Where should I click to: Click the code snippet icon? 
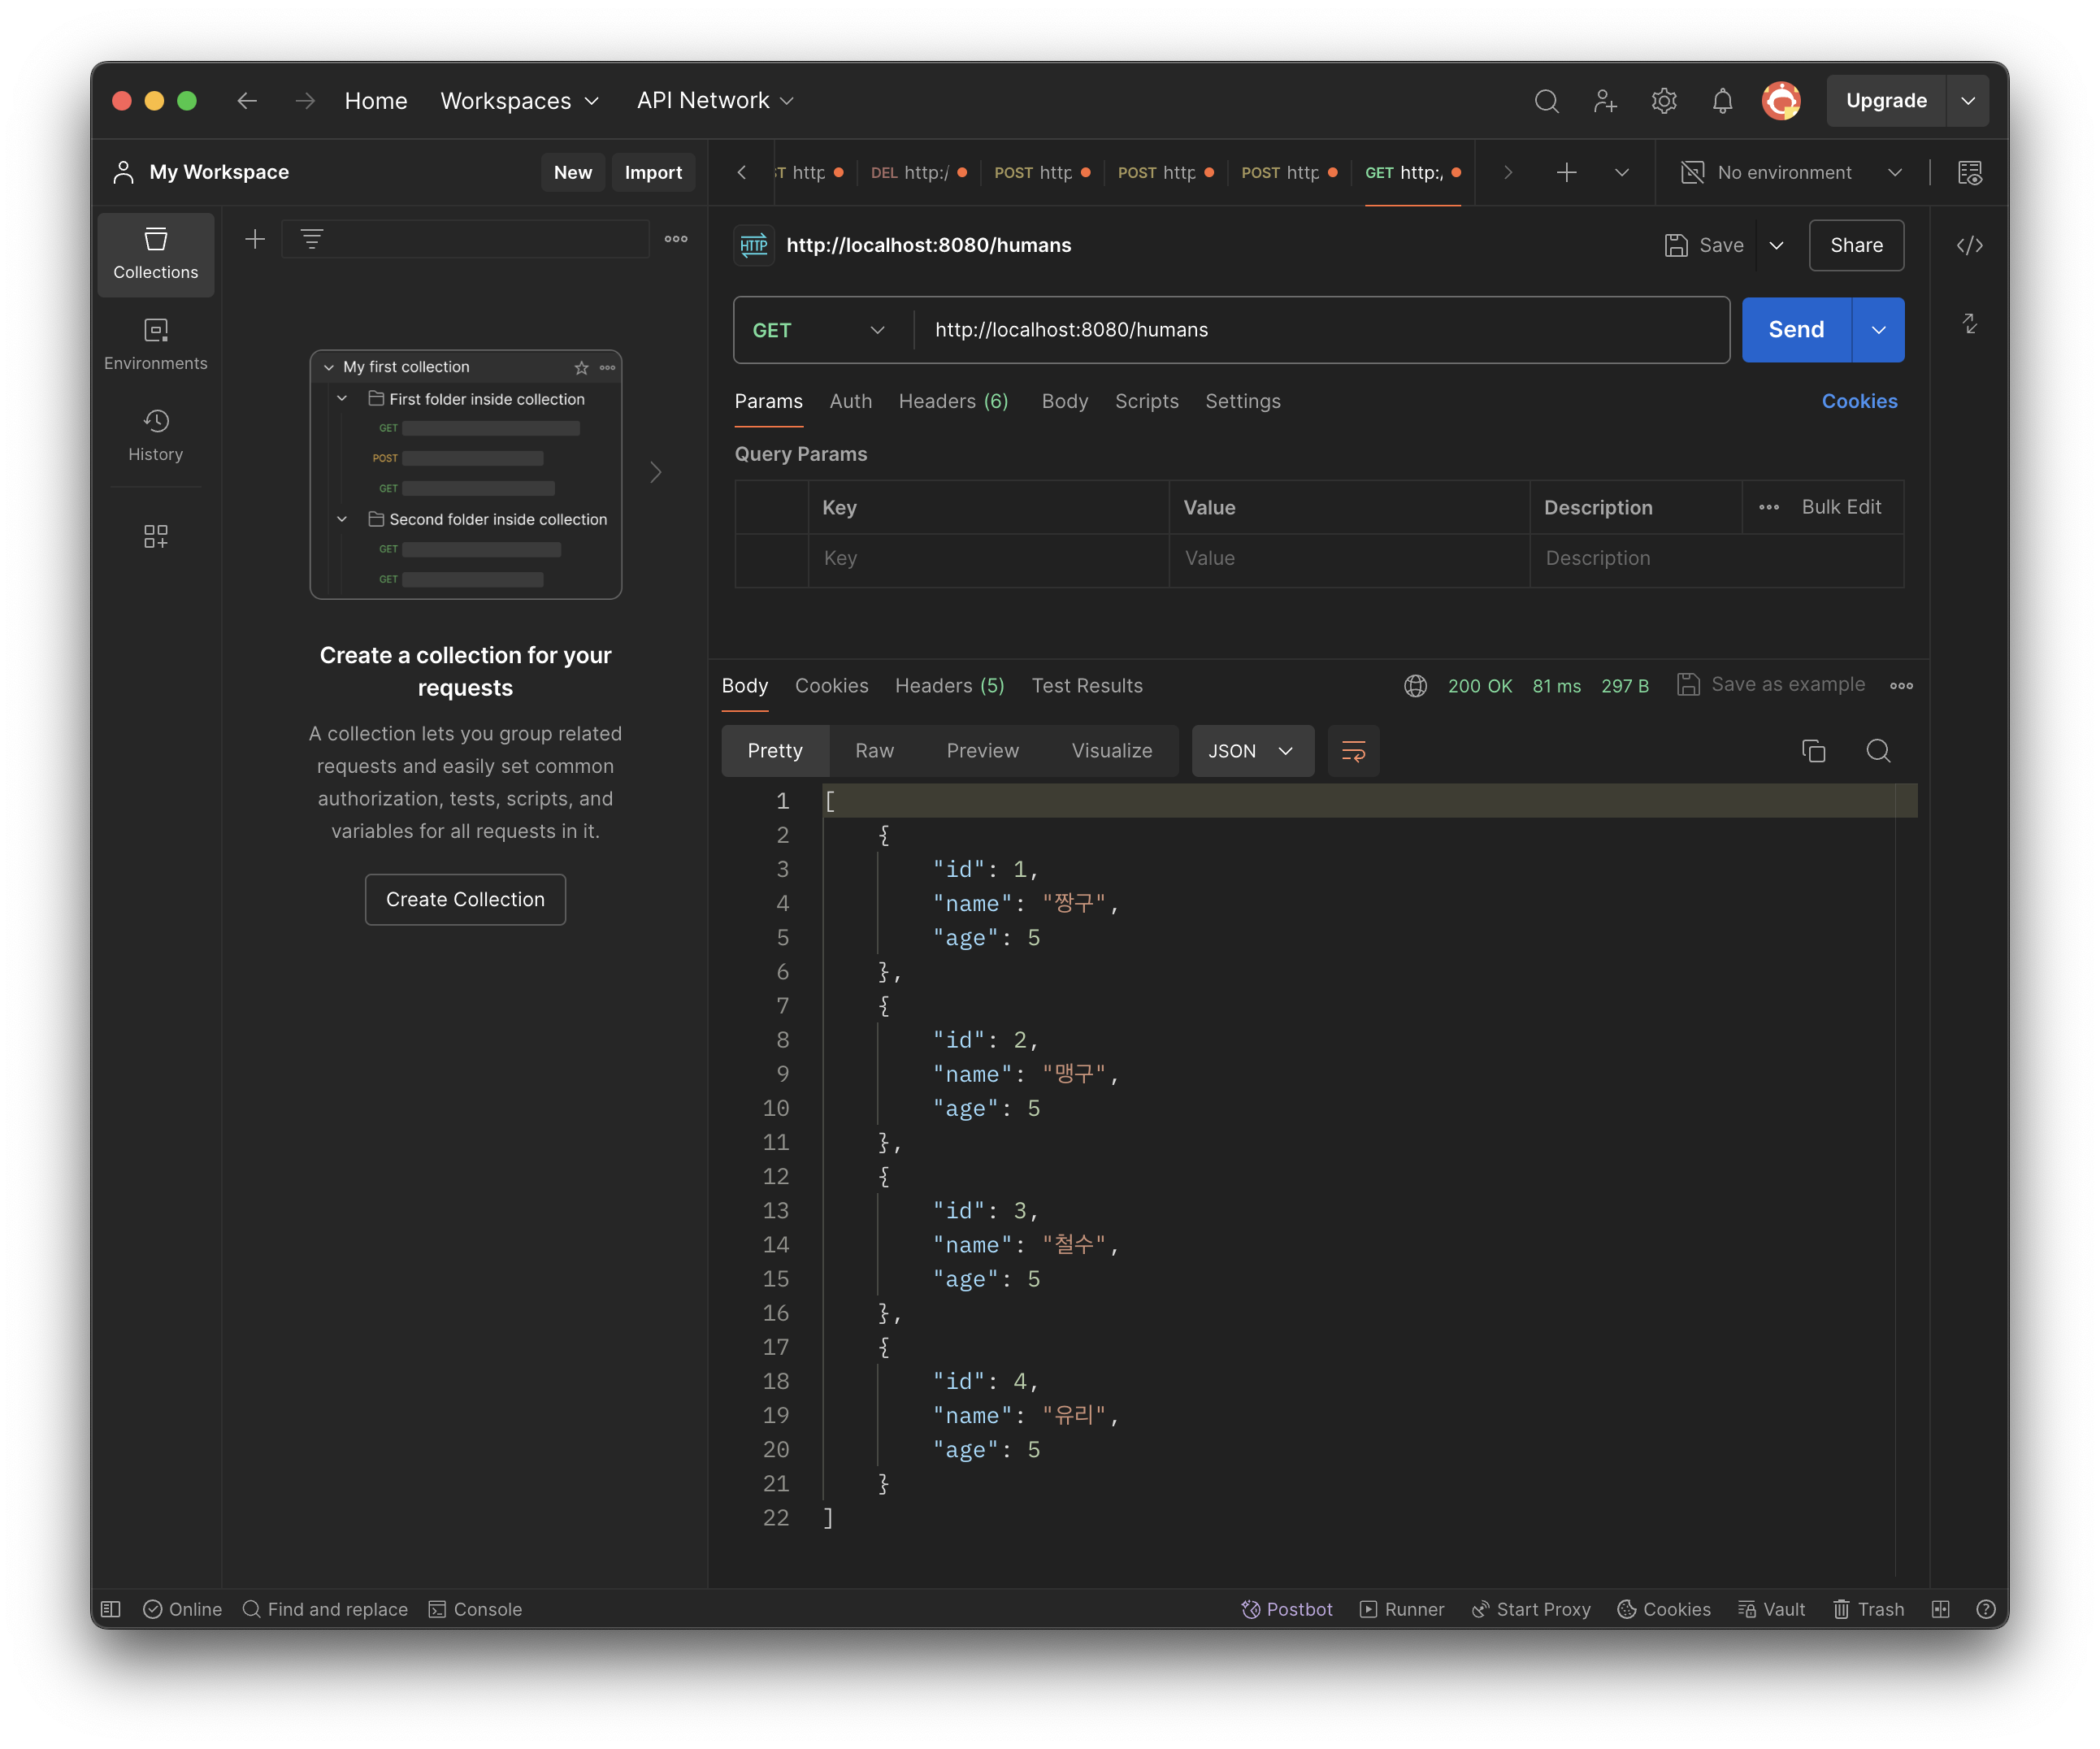1969,245
